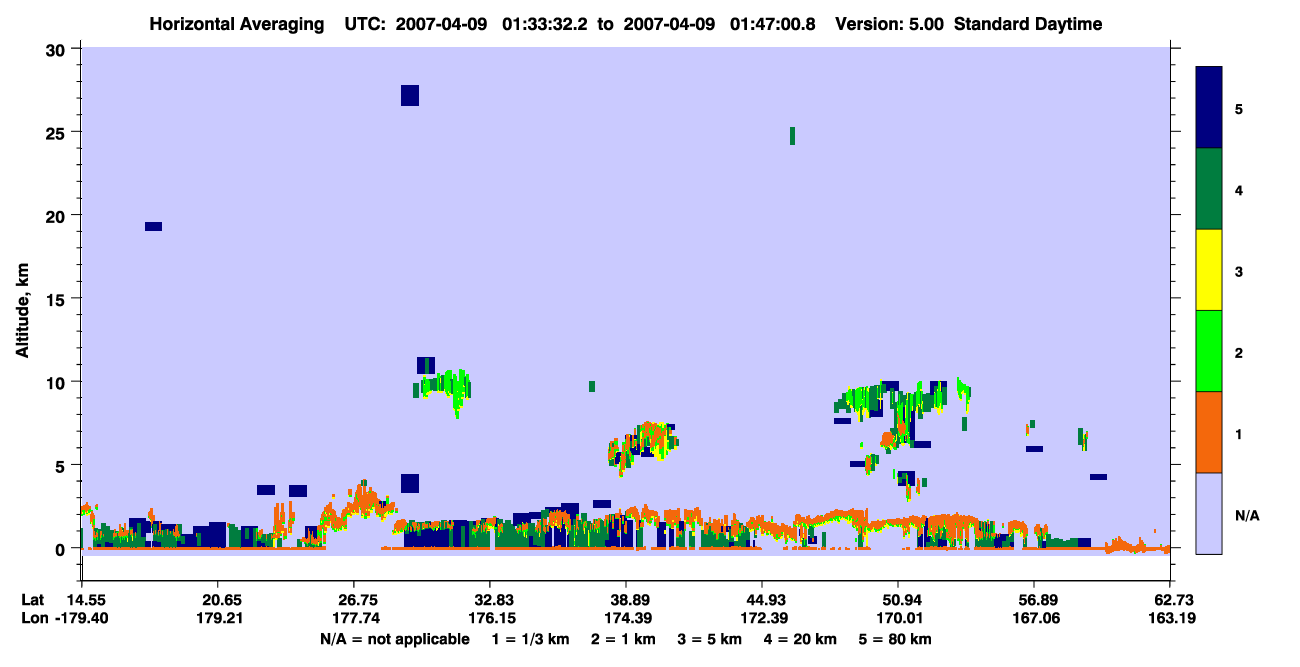Click the lavender N/A color swatch
This screenshot has height=667, width=1300.
click(1209, 513)
